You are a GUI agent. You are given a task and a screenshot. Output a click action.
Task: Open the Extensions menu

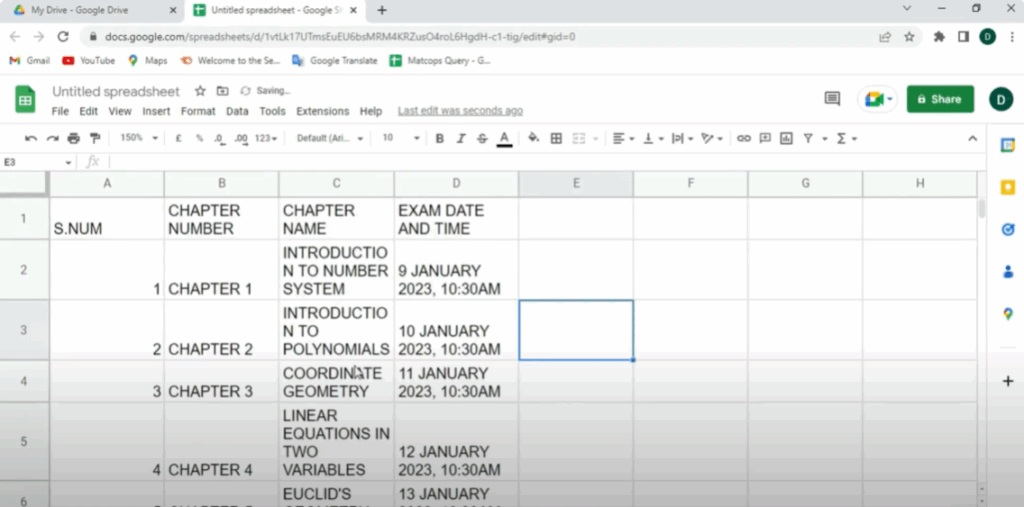(322, 111)
